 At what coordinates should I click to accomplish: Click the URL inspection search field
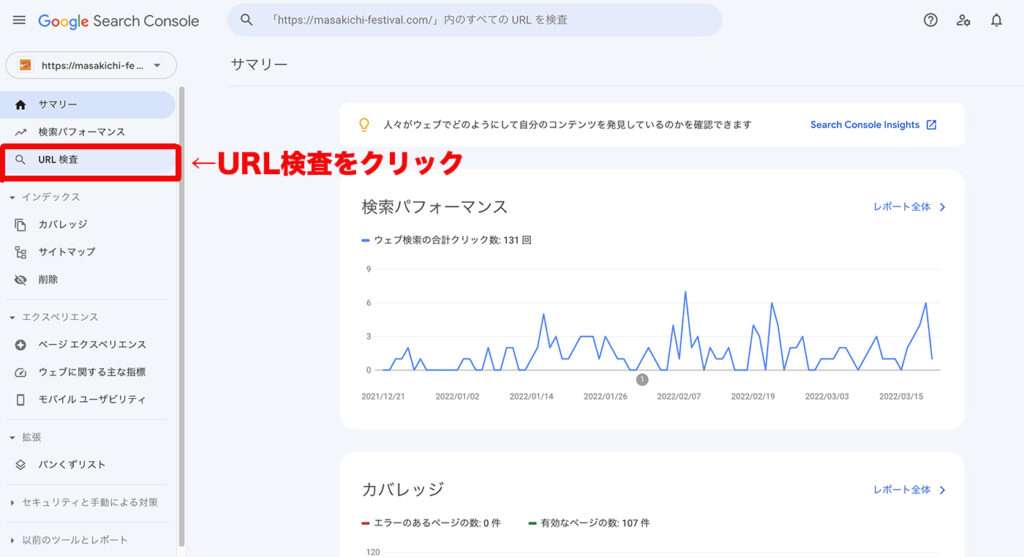(474, 20)
